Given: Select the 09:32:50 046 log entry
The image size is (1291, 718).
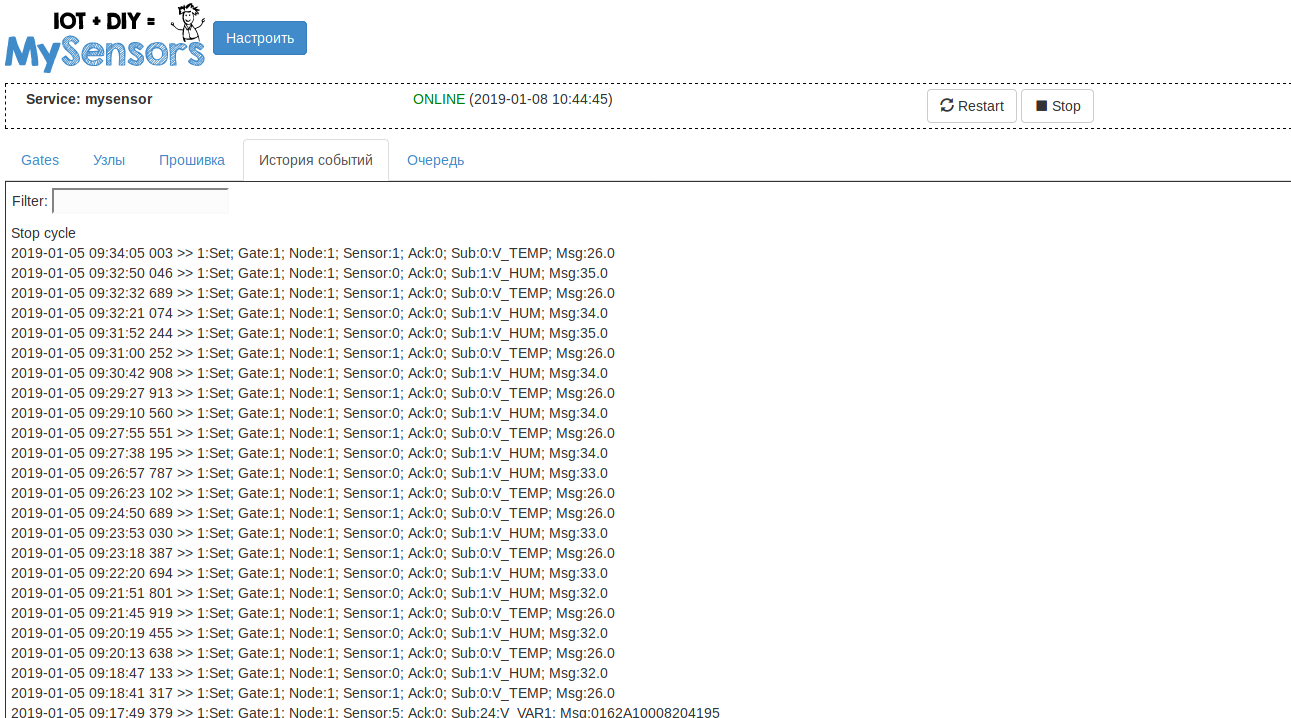Looking at the screenshot, I should [309, 273].
